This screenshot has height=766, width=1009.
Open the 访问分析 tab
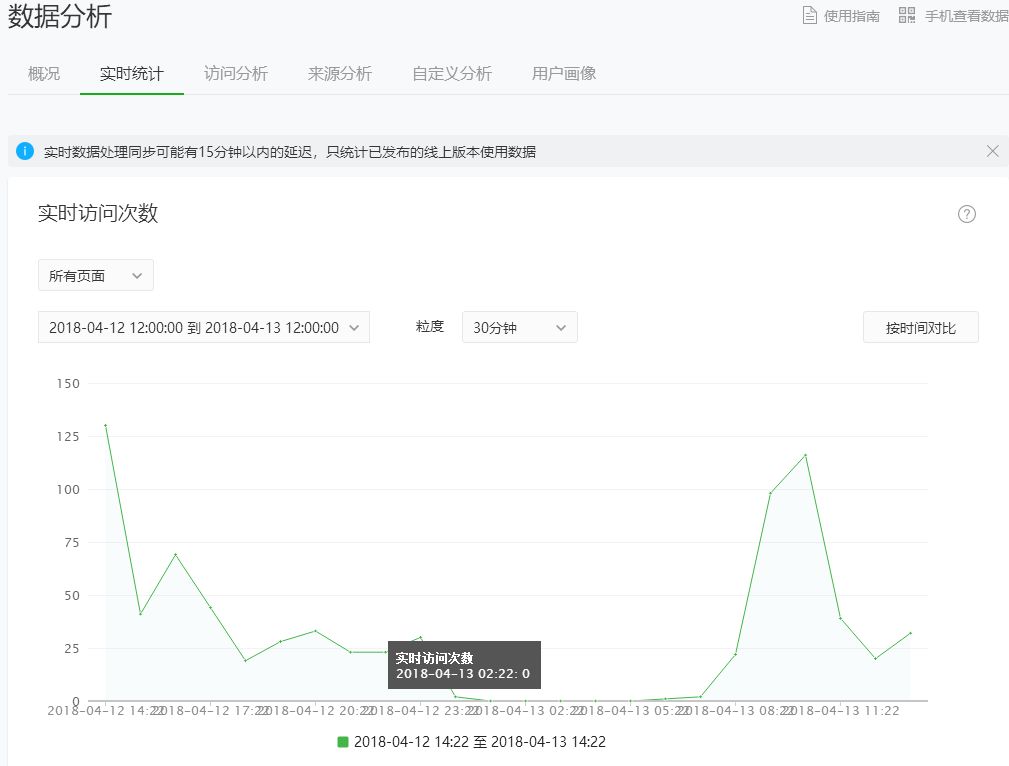pyautogui.click(x=235, y=73)
